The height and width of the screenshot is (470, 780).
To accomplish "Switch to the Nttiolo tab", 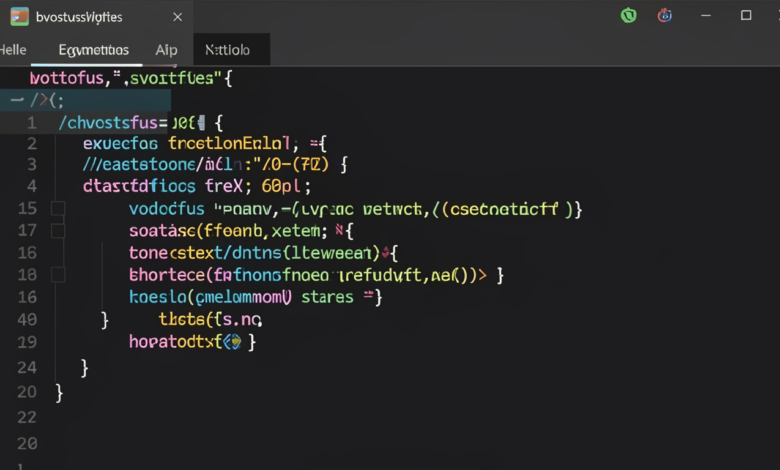I will 227,50.
